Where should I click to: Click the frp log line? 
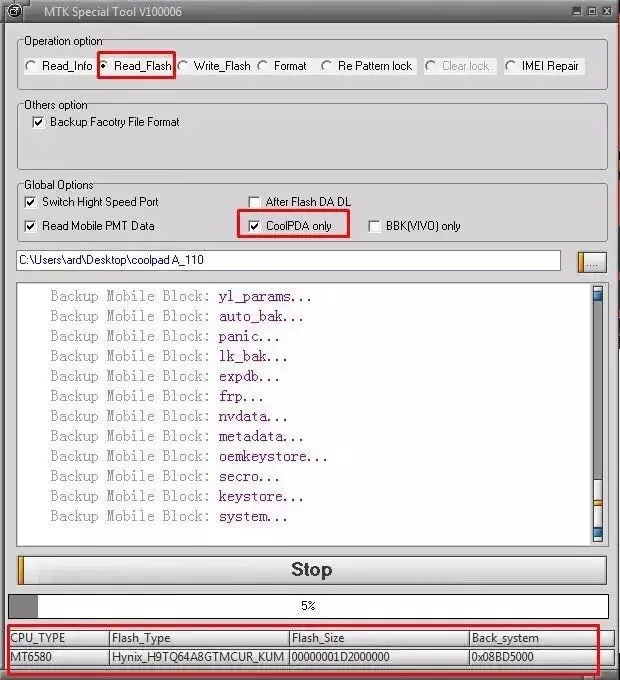point(157,396)
